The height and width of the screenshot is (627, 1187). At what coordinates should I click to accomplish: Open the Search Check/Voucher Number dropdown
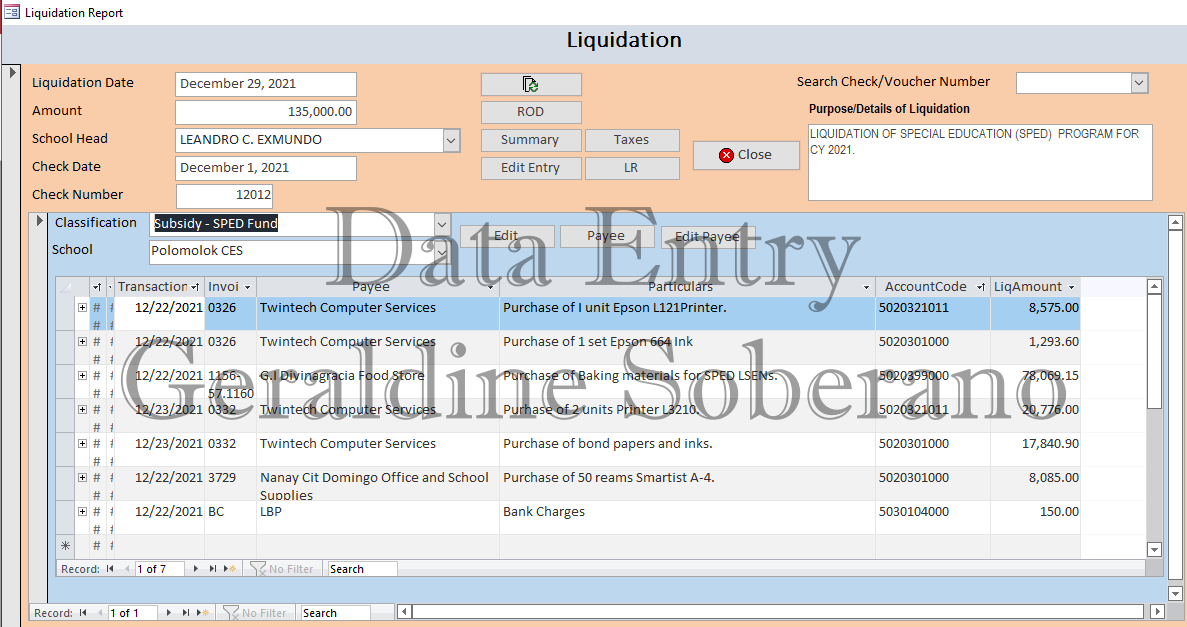(x=1139, y=83)
